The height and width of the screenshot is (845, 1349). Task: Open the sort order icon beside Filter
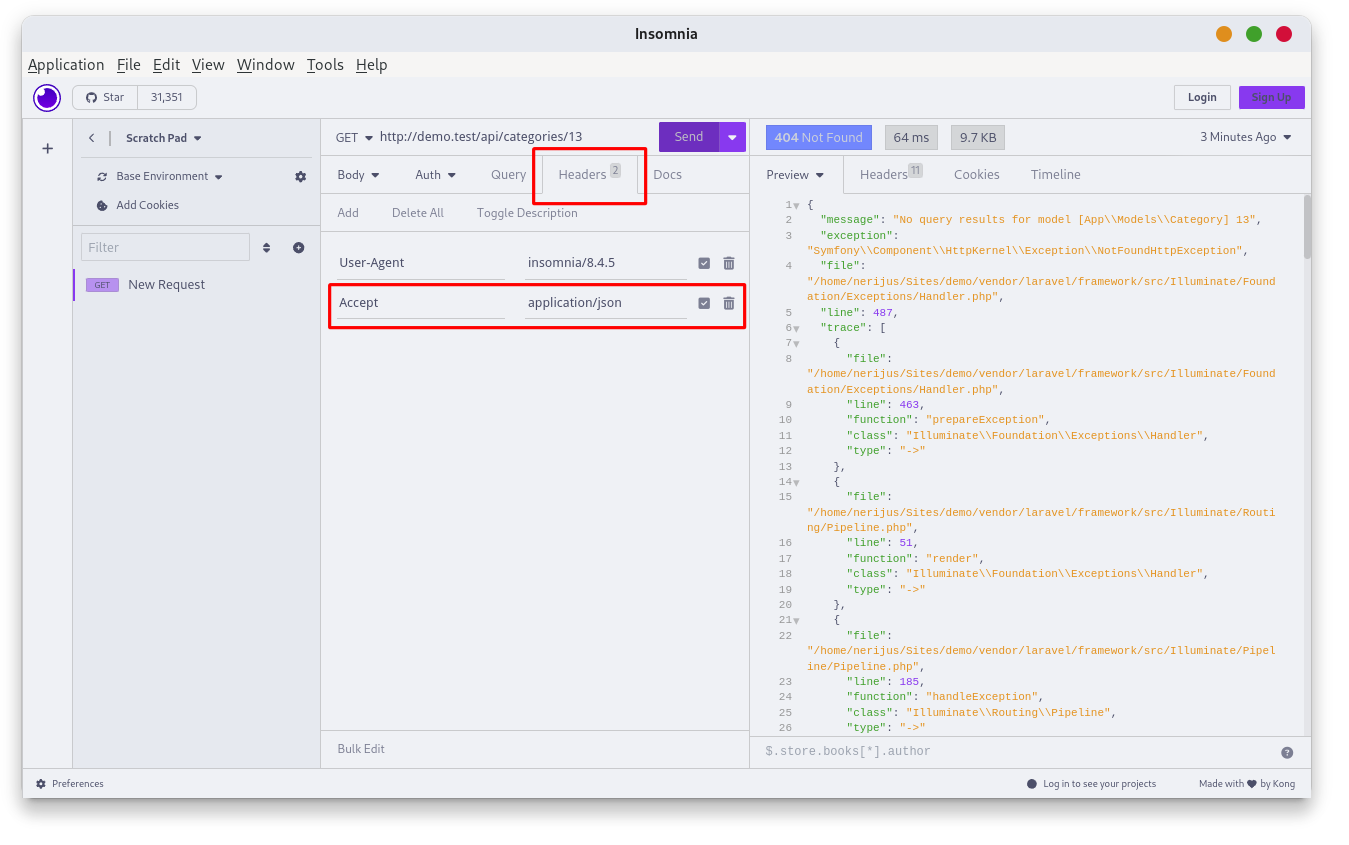coord(267,247)
